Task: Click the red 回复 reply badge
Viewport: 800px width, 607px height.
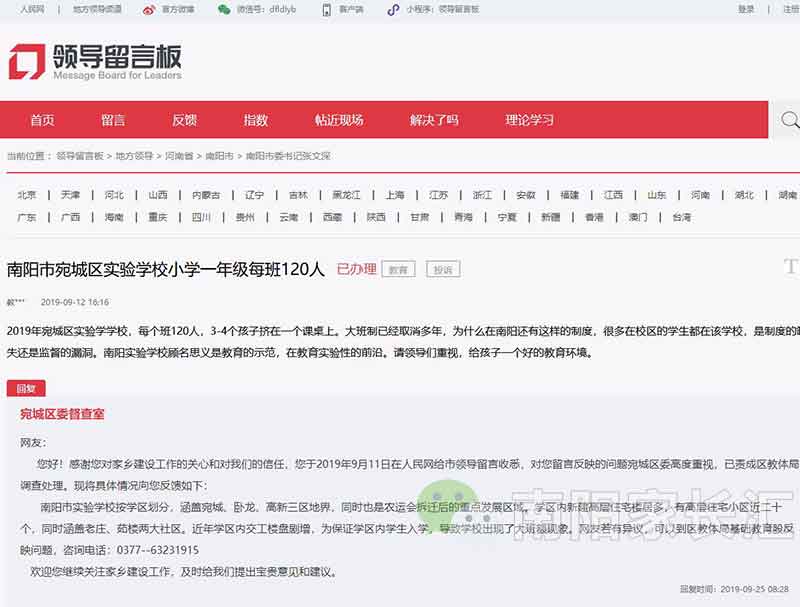Action: pyautogui.click(x=27, y=388)
